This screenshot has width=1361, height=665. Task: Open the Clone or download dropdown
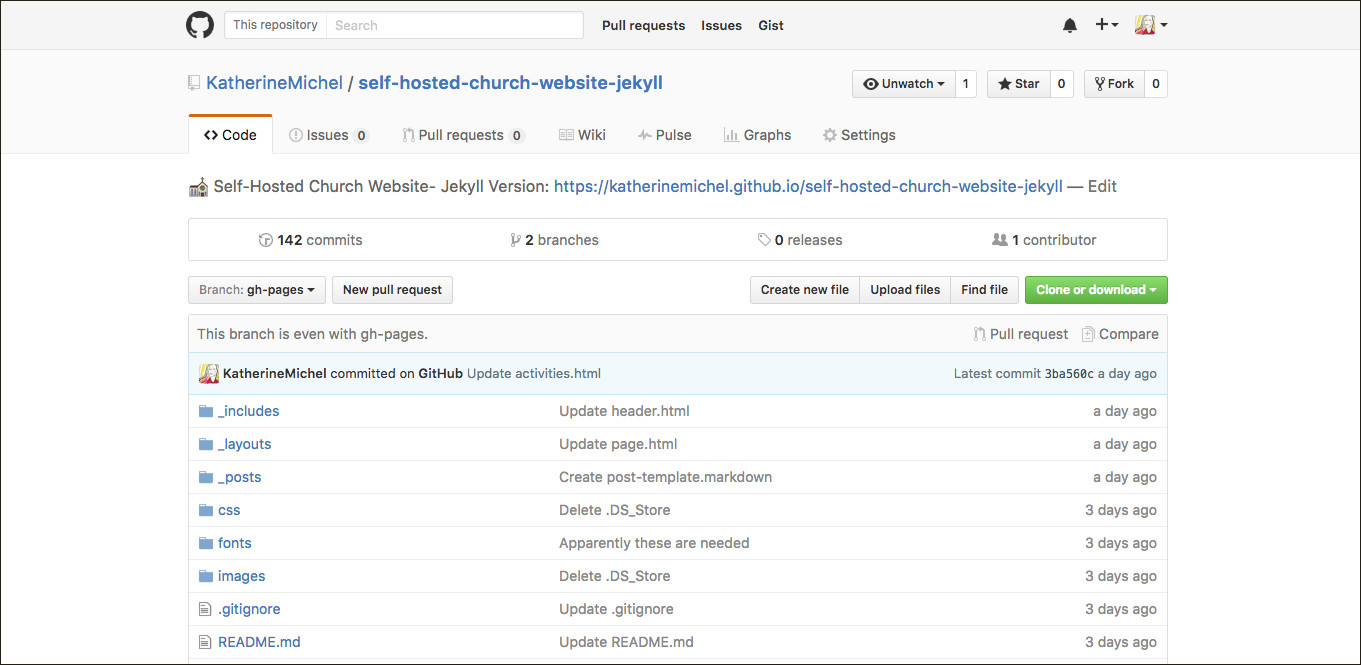coord(1095,290)
